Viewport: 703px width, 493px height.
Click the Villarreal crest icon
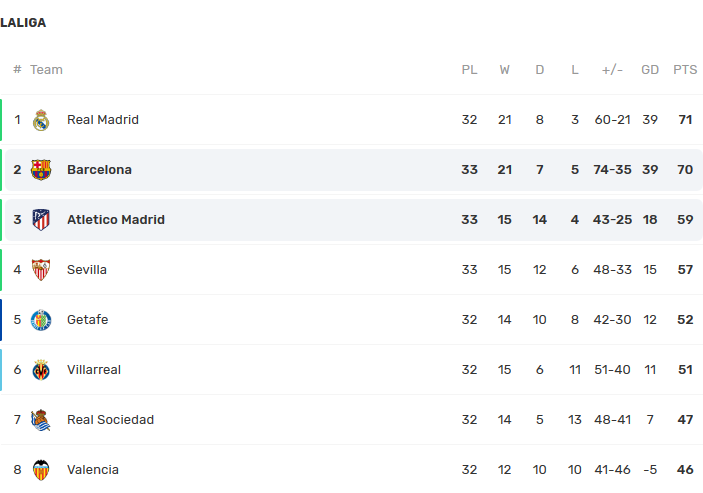41,370
